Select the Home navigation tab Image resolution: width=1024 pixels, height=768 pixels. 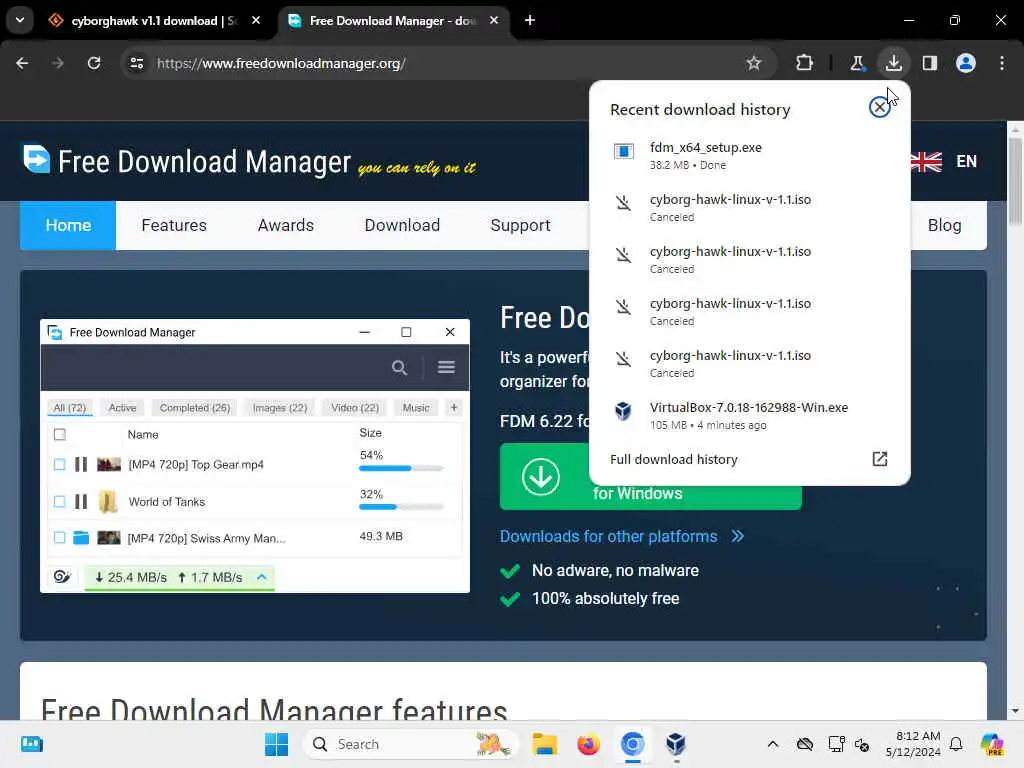coord(68,225)
